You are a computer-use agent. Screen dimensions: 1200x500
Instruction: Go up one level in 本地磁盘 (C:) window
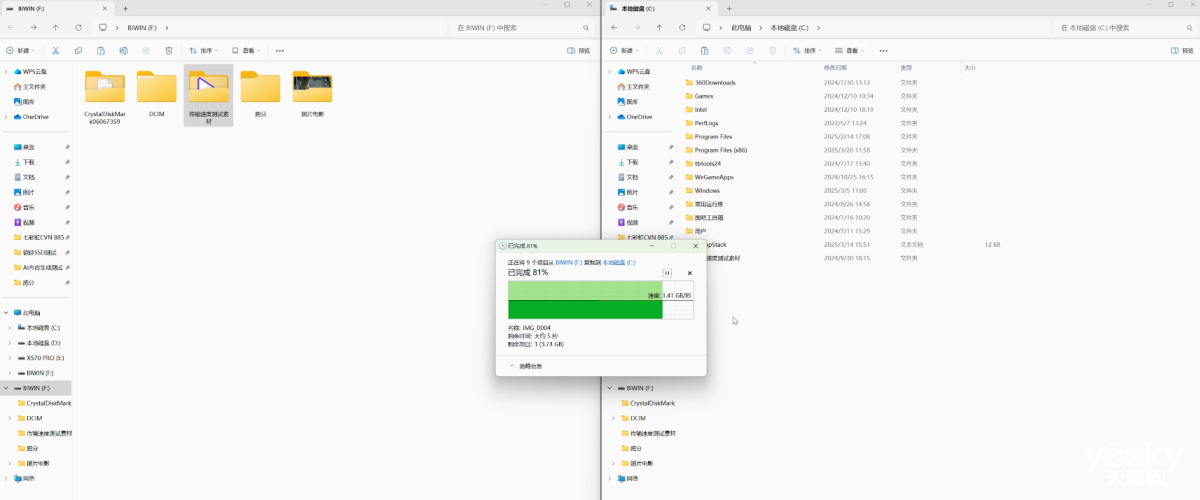659,27
